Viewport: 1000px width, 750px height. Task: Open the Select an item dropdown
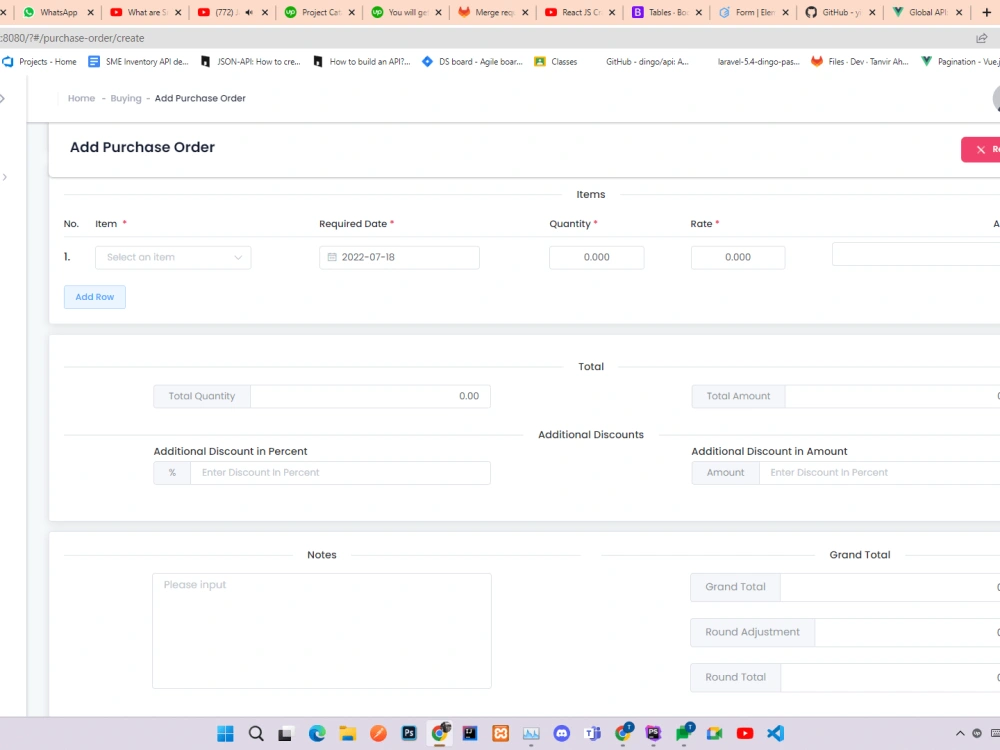(x=172, y=257)
